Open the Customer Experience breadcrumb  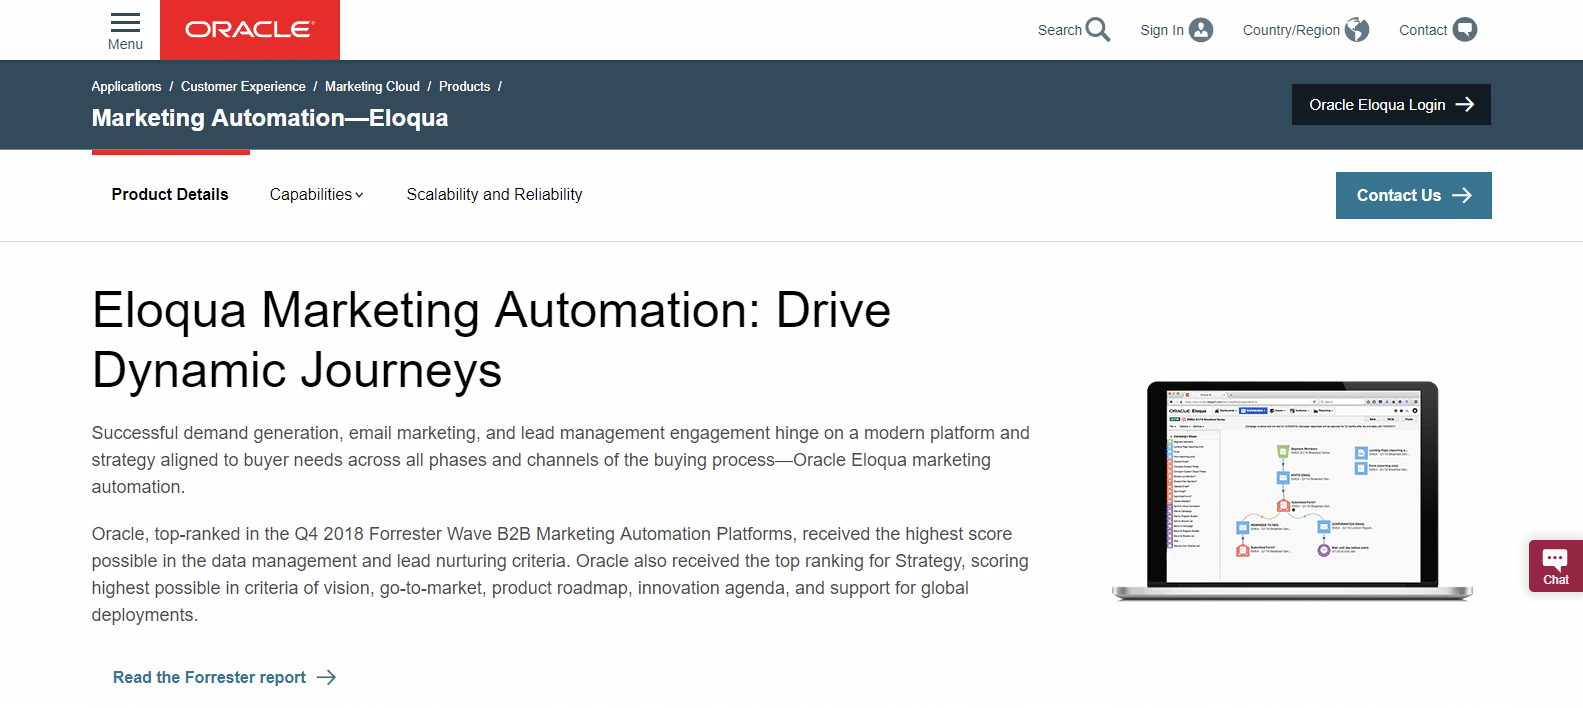pyautogui.click(x=243, y=87)
